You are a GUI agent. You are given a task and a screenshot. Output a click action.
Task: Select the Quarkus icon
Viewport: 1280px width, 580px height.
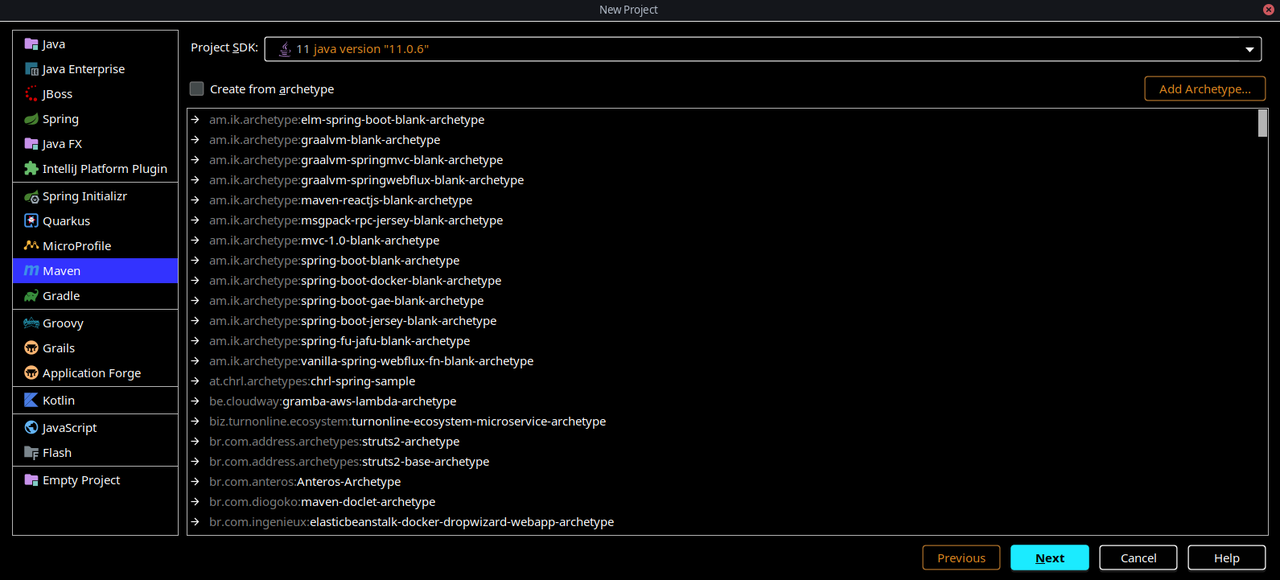31,221
